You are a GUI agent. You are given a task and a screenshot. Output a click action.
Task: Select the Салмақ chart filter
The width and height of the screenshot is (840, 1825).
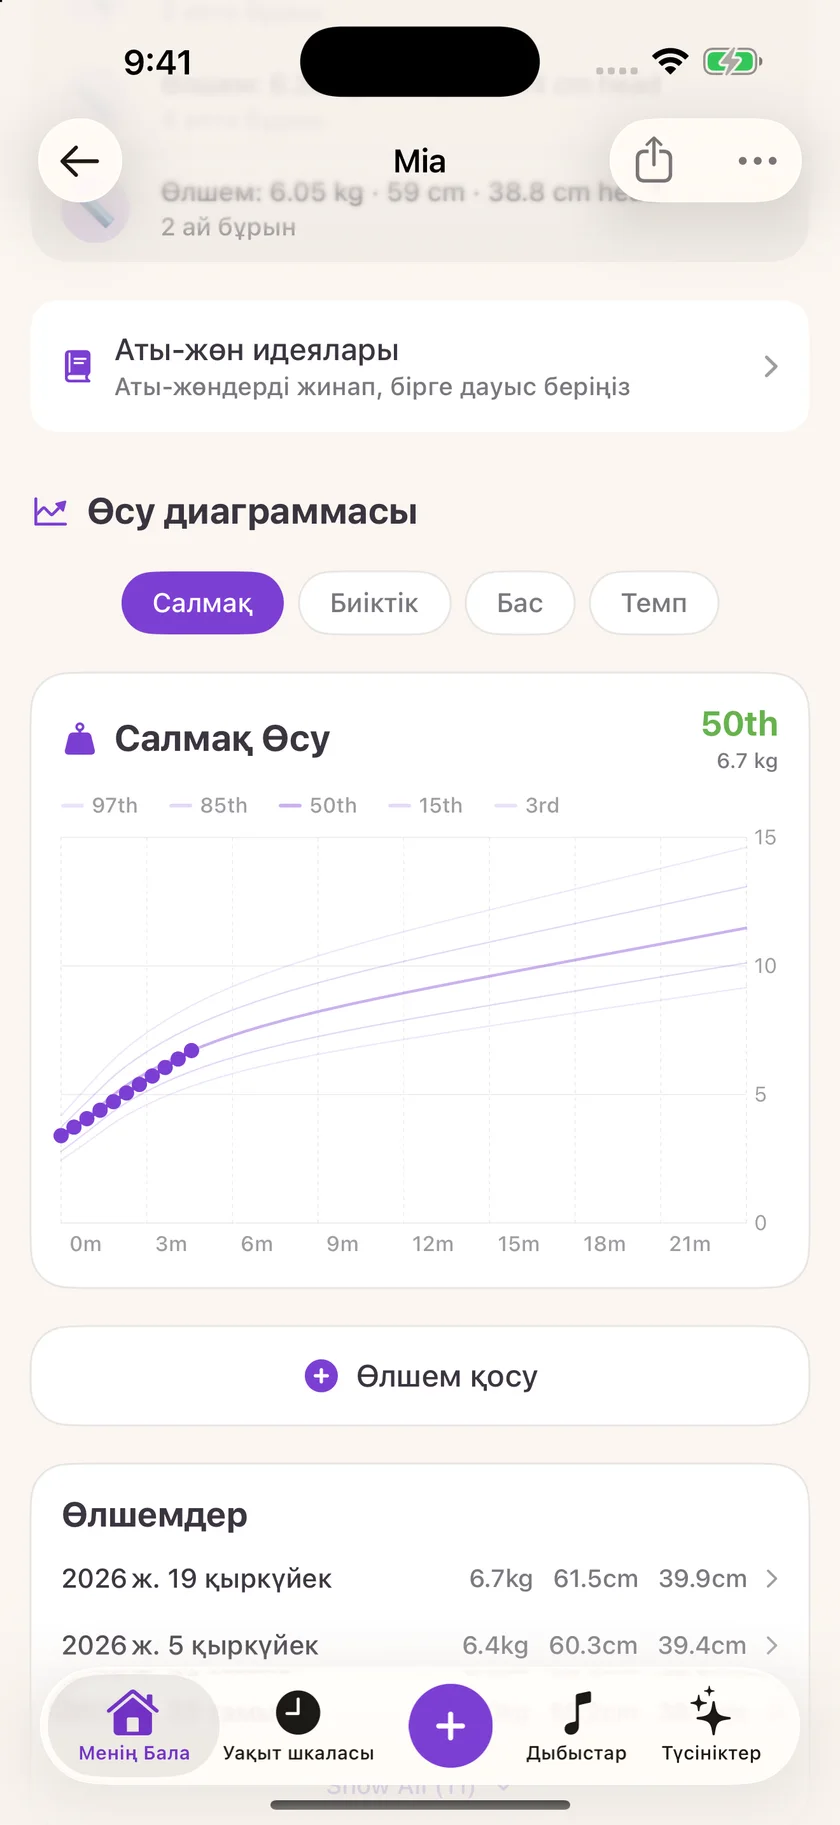pos(203,603)
